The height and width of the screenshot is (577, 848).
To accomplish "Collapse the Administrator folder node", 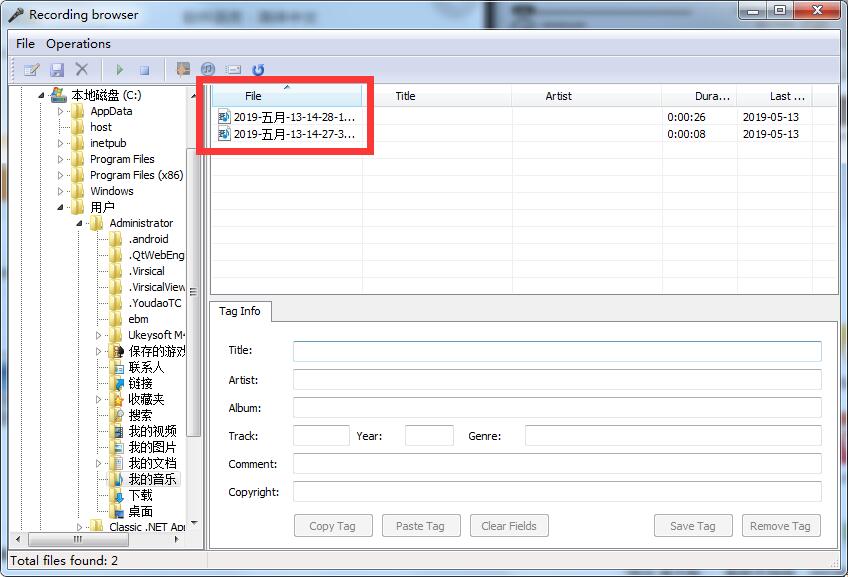I will pyautogui.click(x=80, y=223).
